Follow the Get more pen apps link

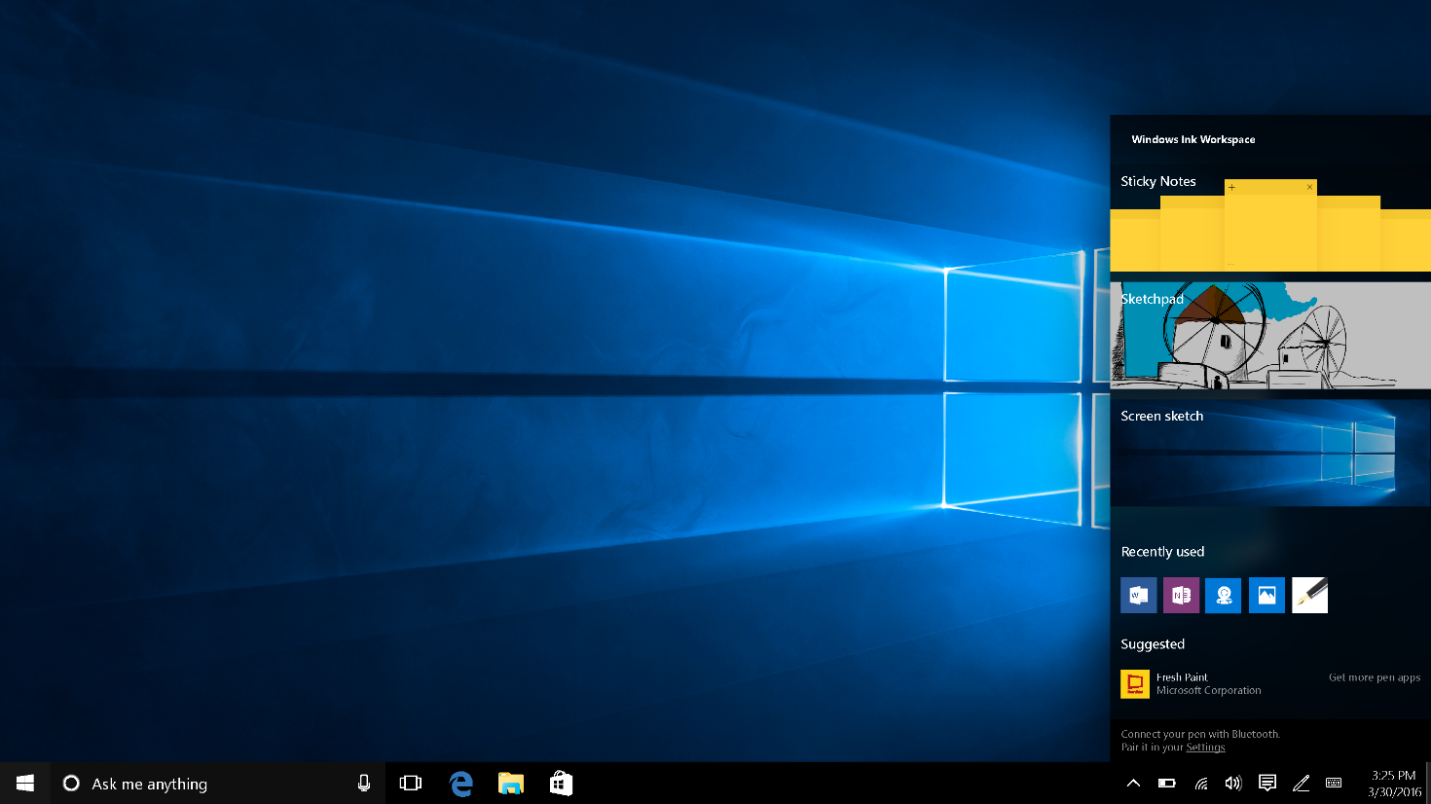tap(1374, 677)
